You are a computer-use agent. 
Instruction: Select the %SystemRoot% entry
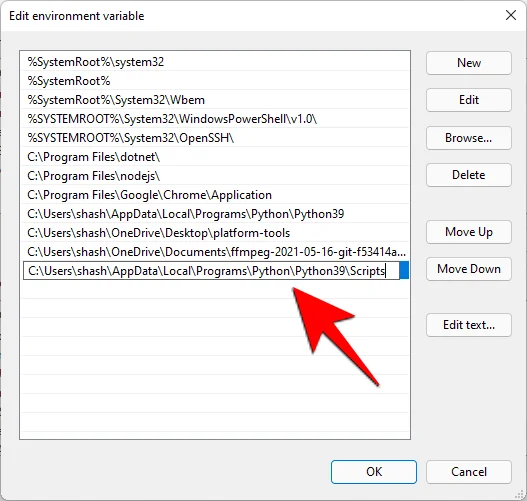pos(215,81)
